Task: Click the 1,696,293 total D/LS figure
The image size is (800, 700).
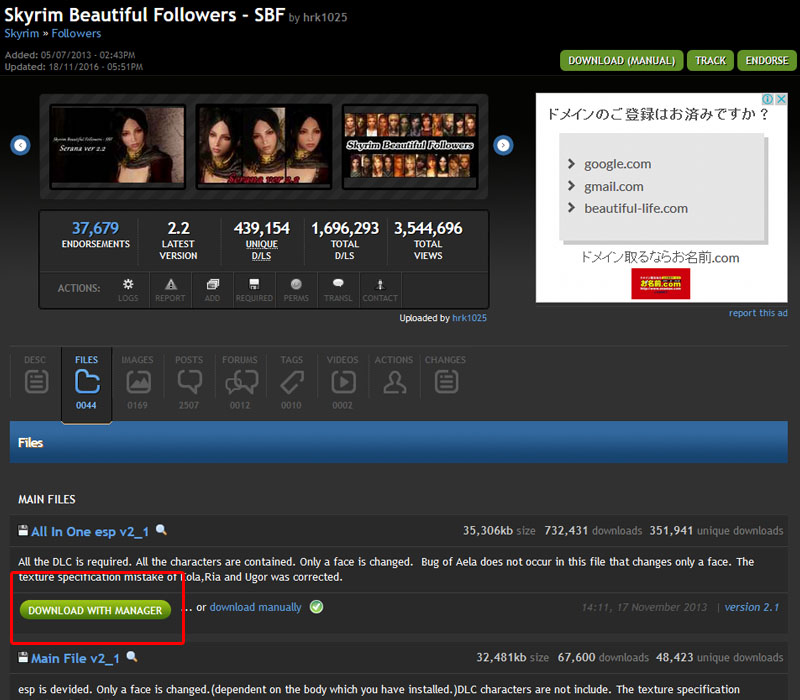Action: [345, 228]
